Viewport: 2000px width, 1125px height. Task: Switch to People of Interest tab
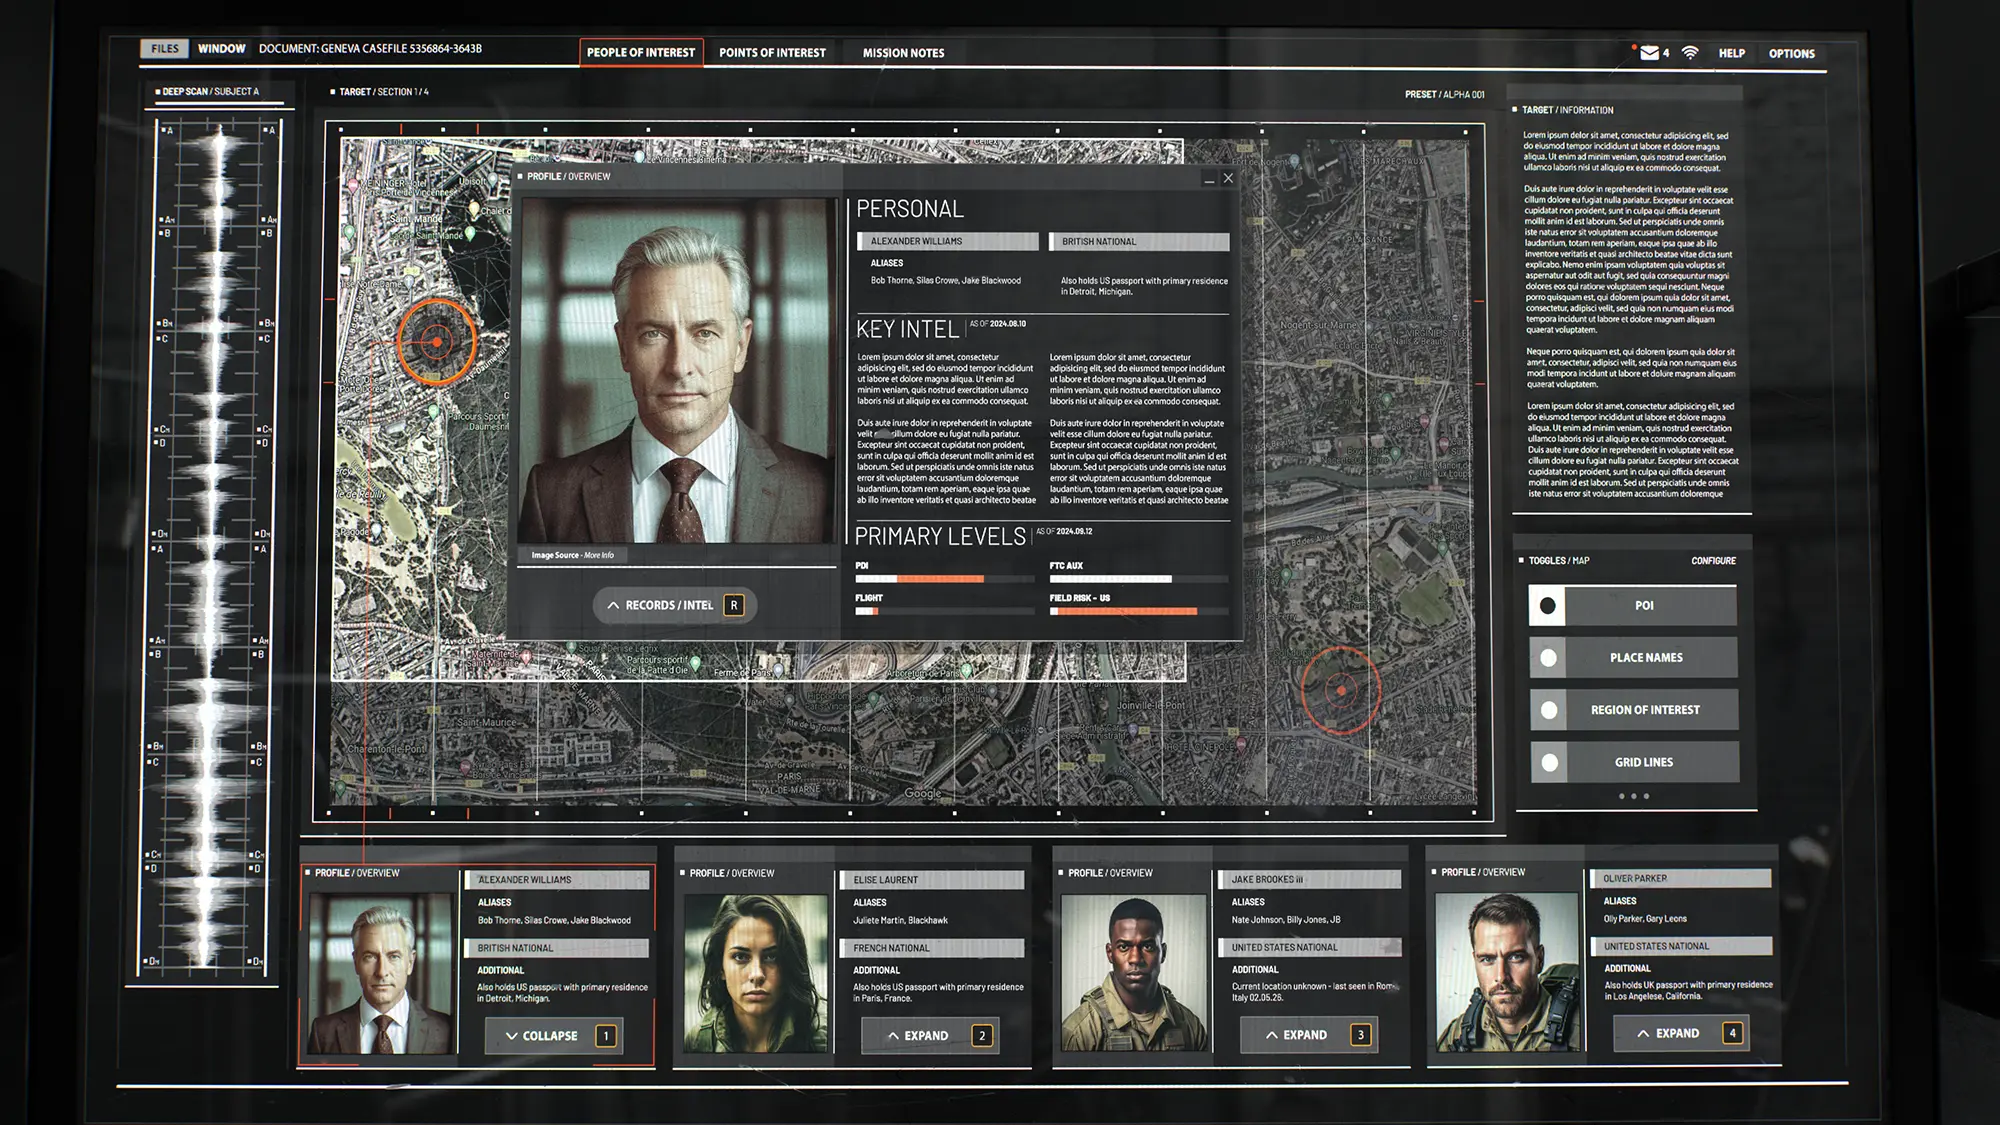coord(641,53)
